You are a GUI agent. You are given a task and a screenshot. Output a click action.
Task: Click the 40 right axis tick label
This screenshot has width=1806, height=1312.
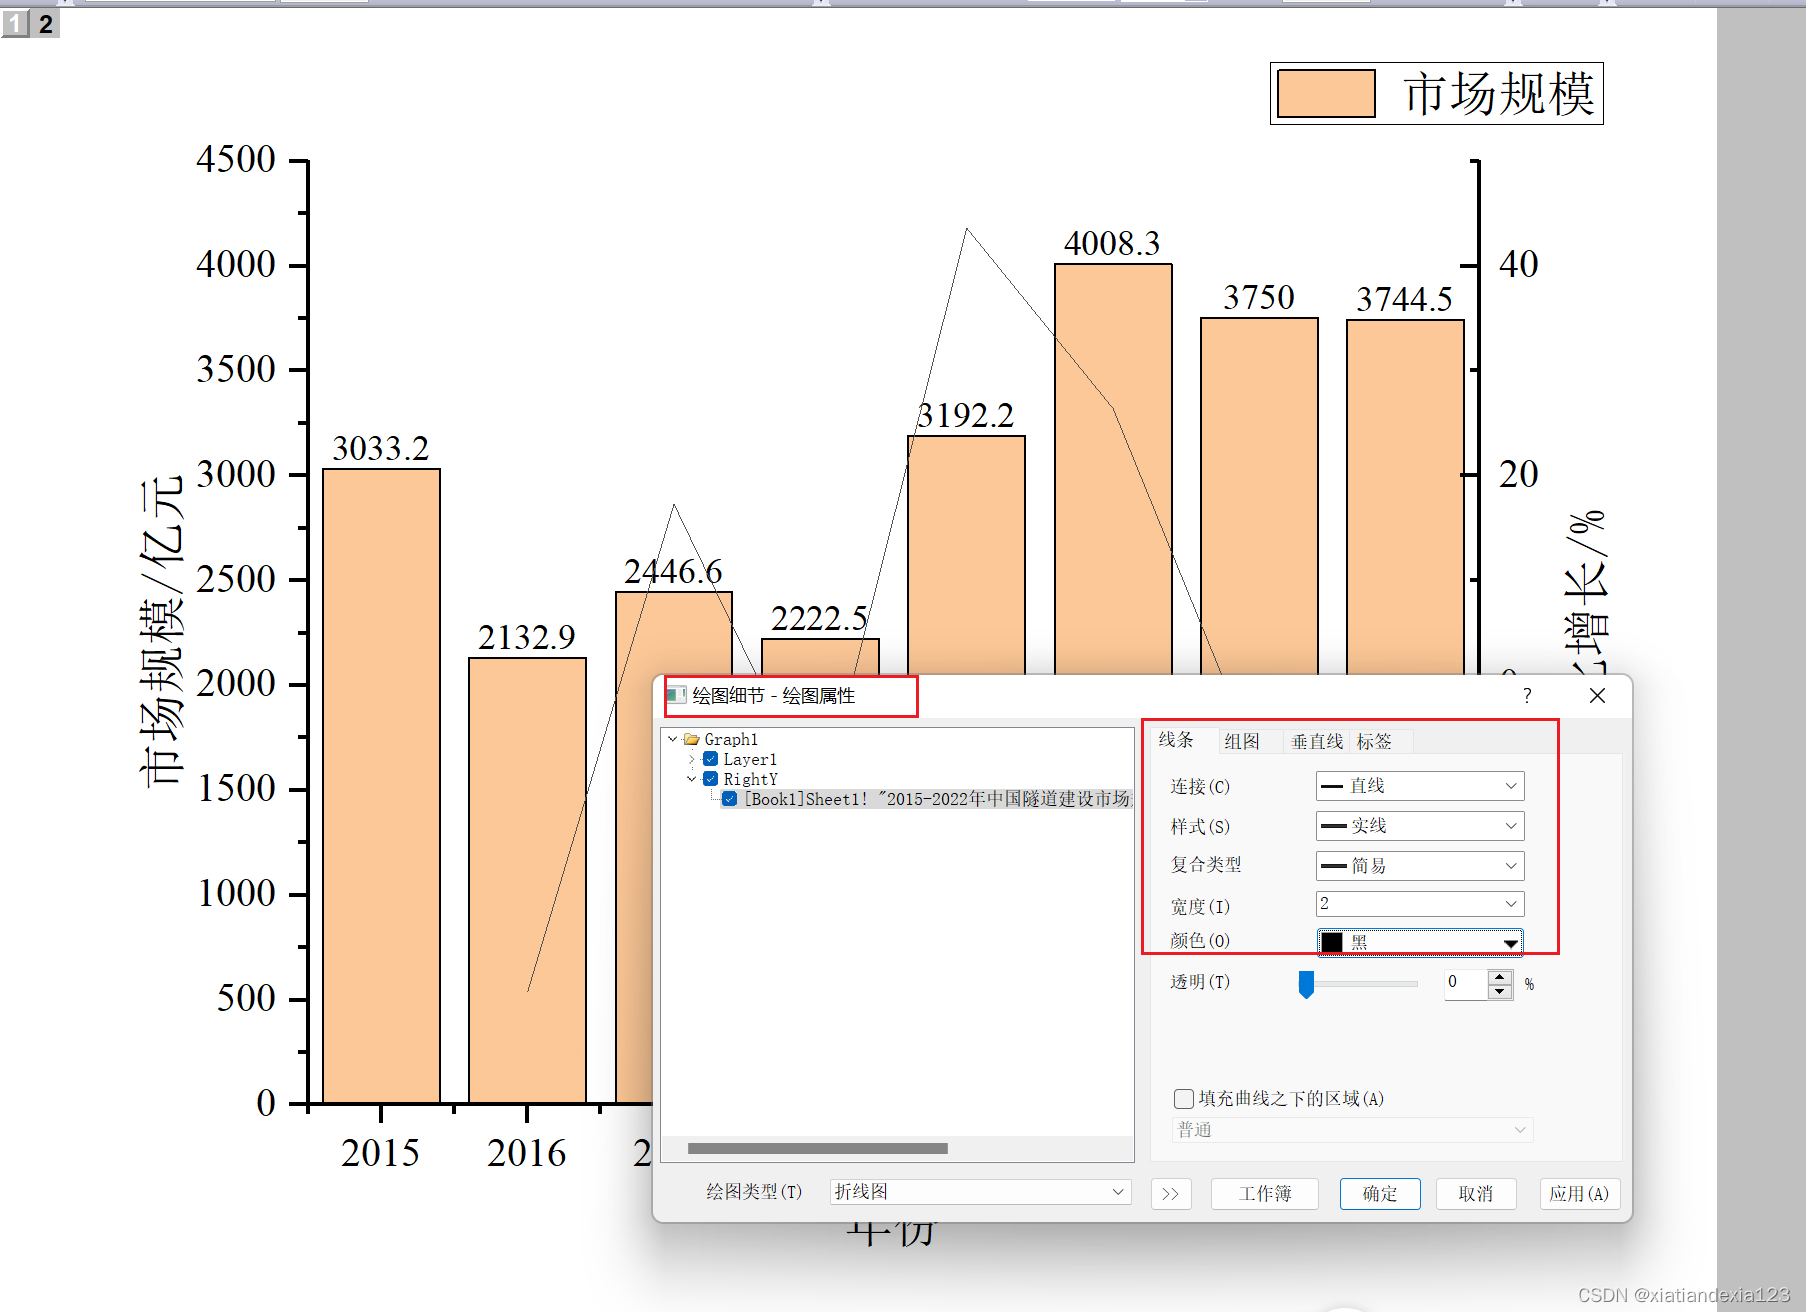pos(1519,264)
